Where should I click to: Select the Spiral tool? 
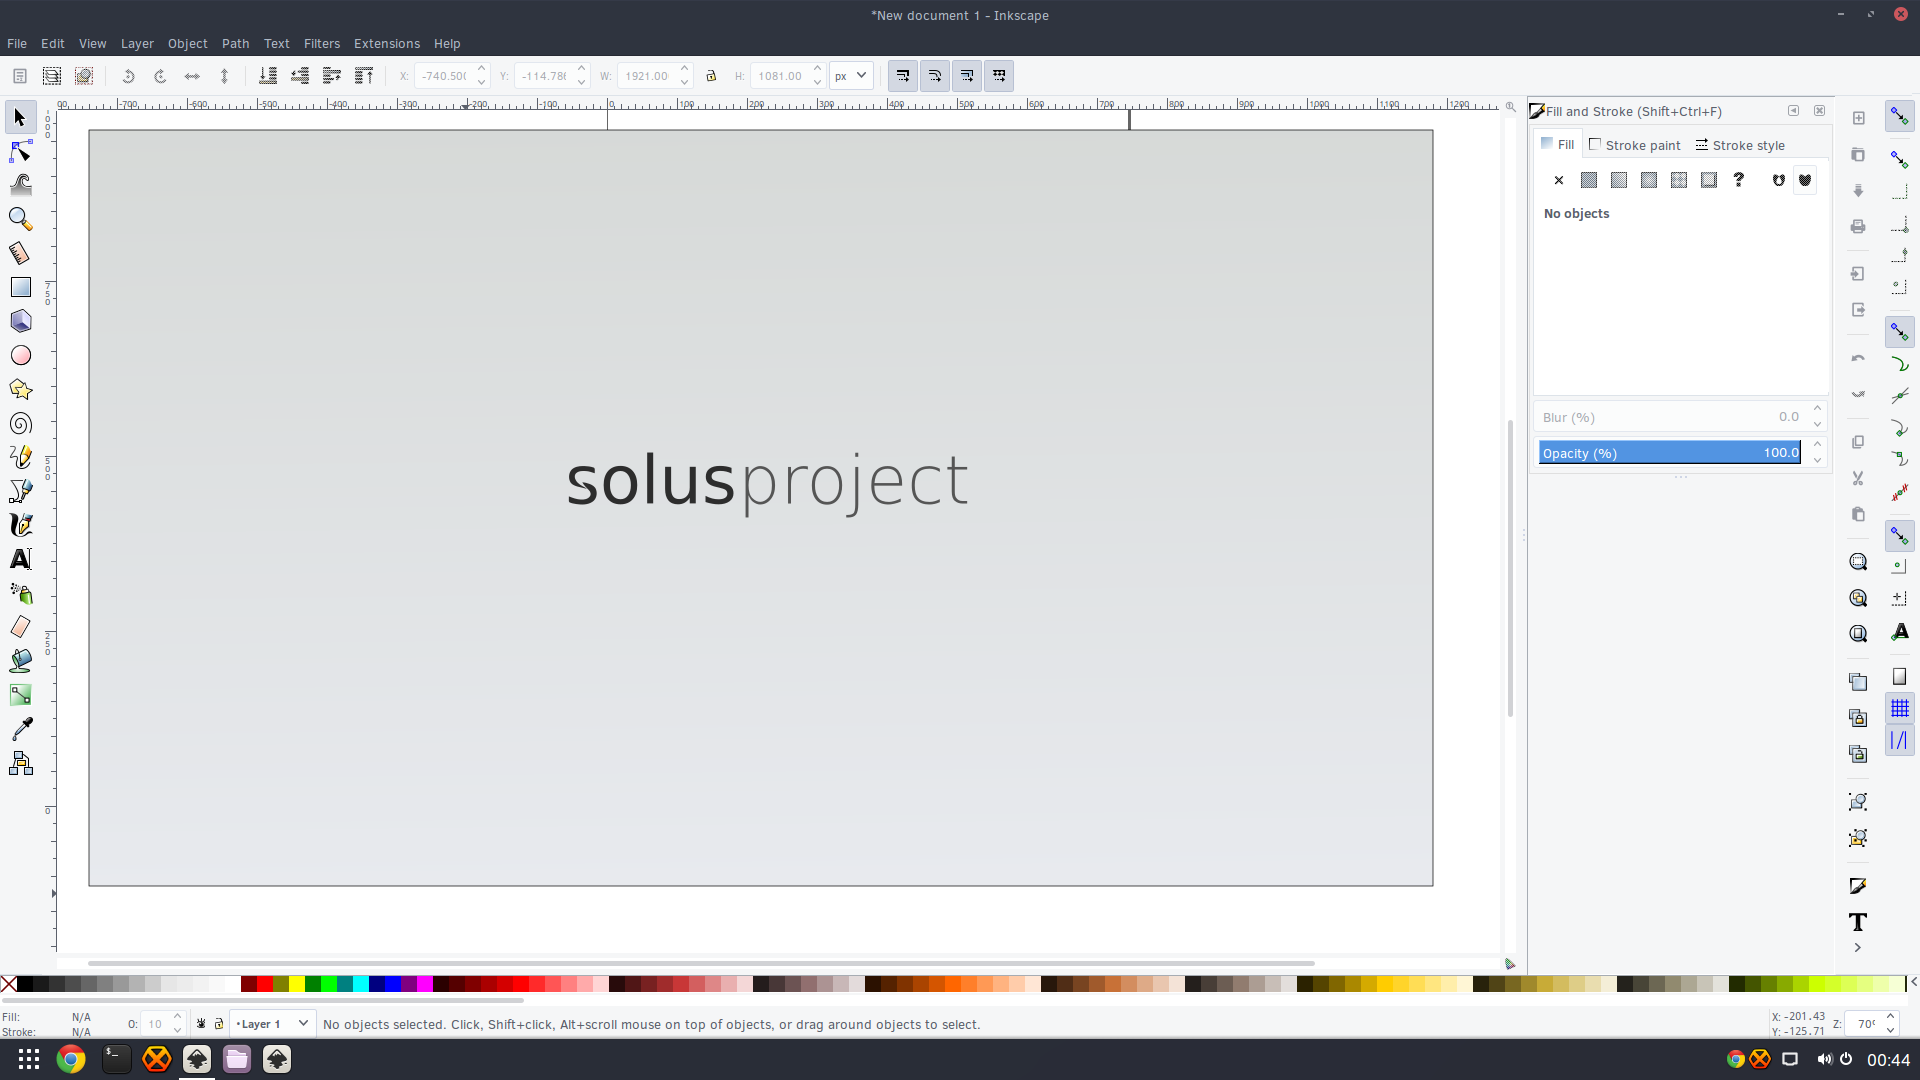[20, 423]
